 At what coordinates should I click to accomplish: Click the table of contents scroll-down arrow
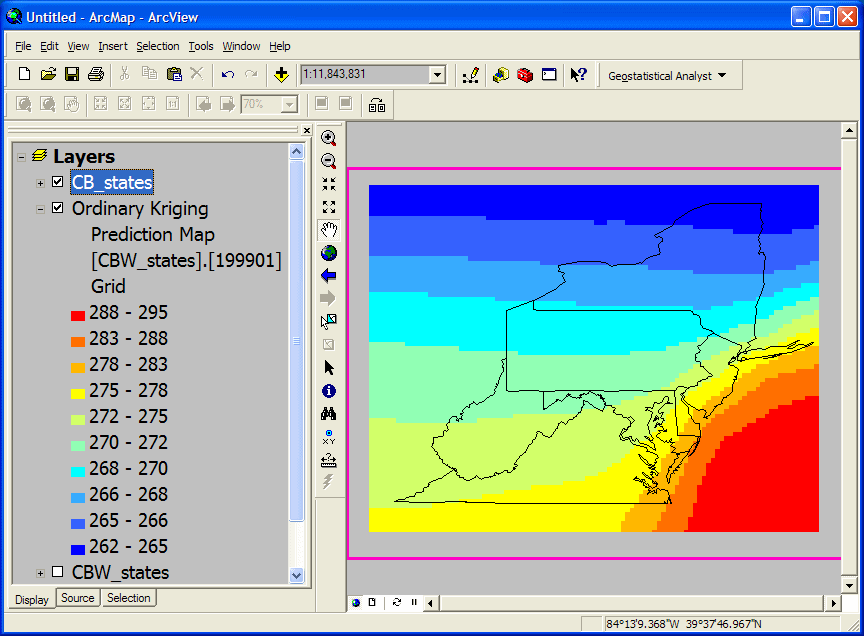coord(296,575)
